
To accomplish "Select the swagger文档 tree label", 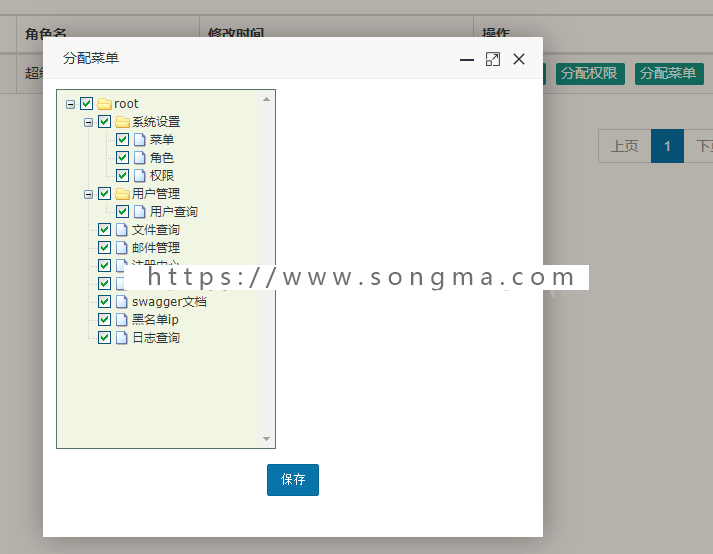I will (x=169, y=302).
